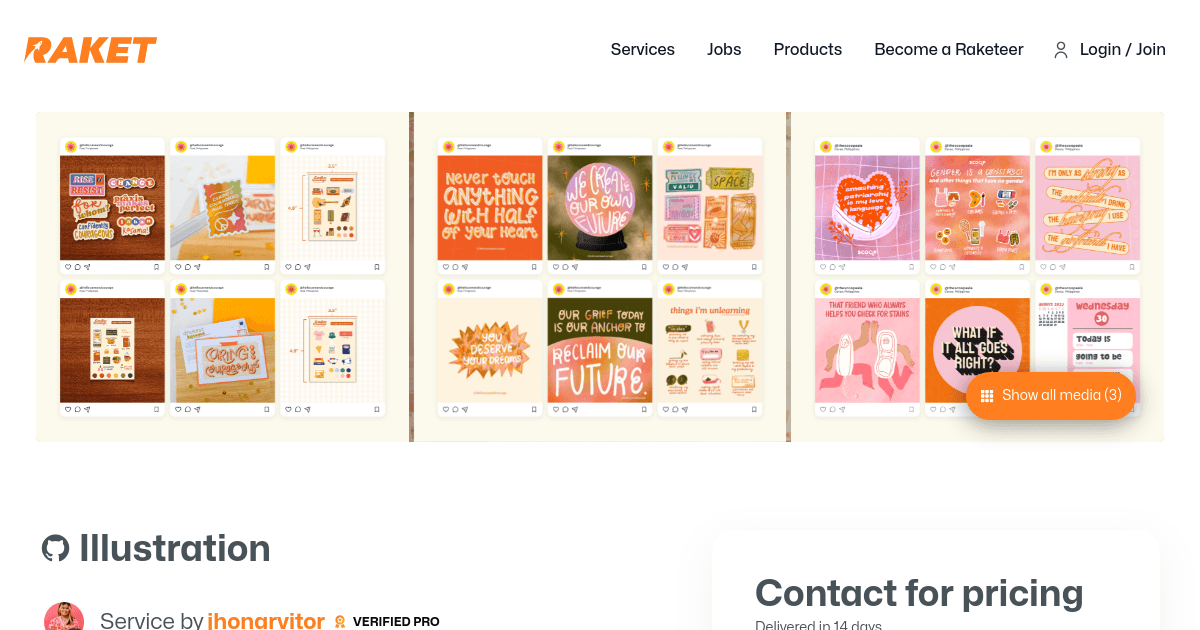Open the third pink illustrations image
The height and width of the screenshot is (630, 1200).
point(978,277)
